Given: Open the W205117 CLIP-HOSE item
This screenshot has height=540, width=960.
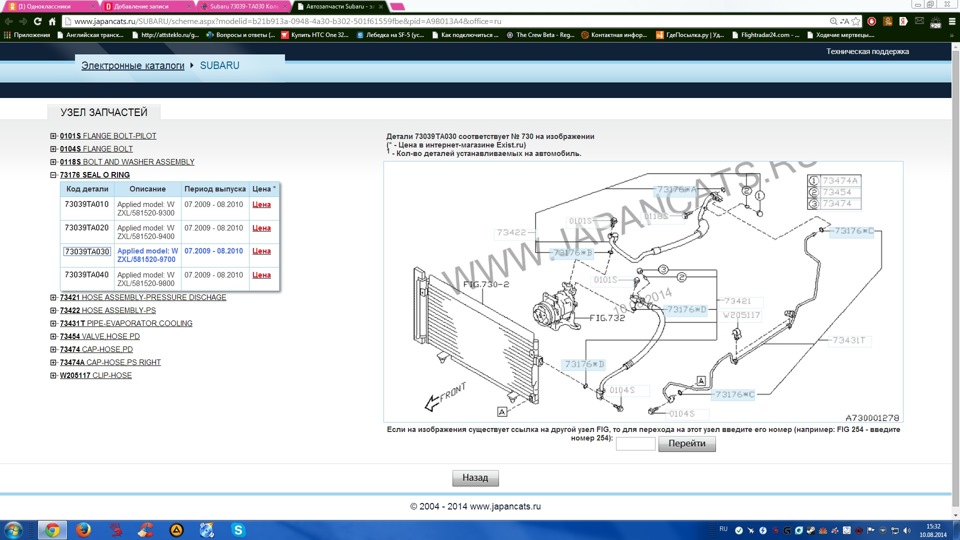Looking at the screenshot, I should (x=96, y=375).
